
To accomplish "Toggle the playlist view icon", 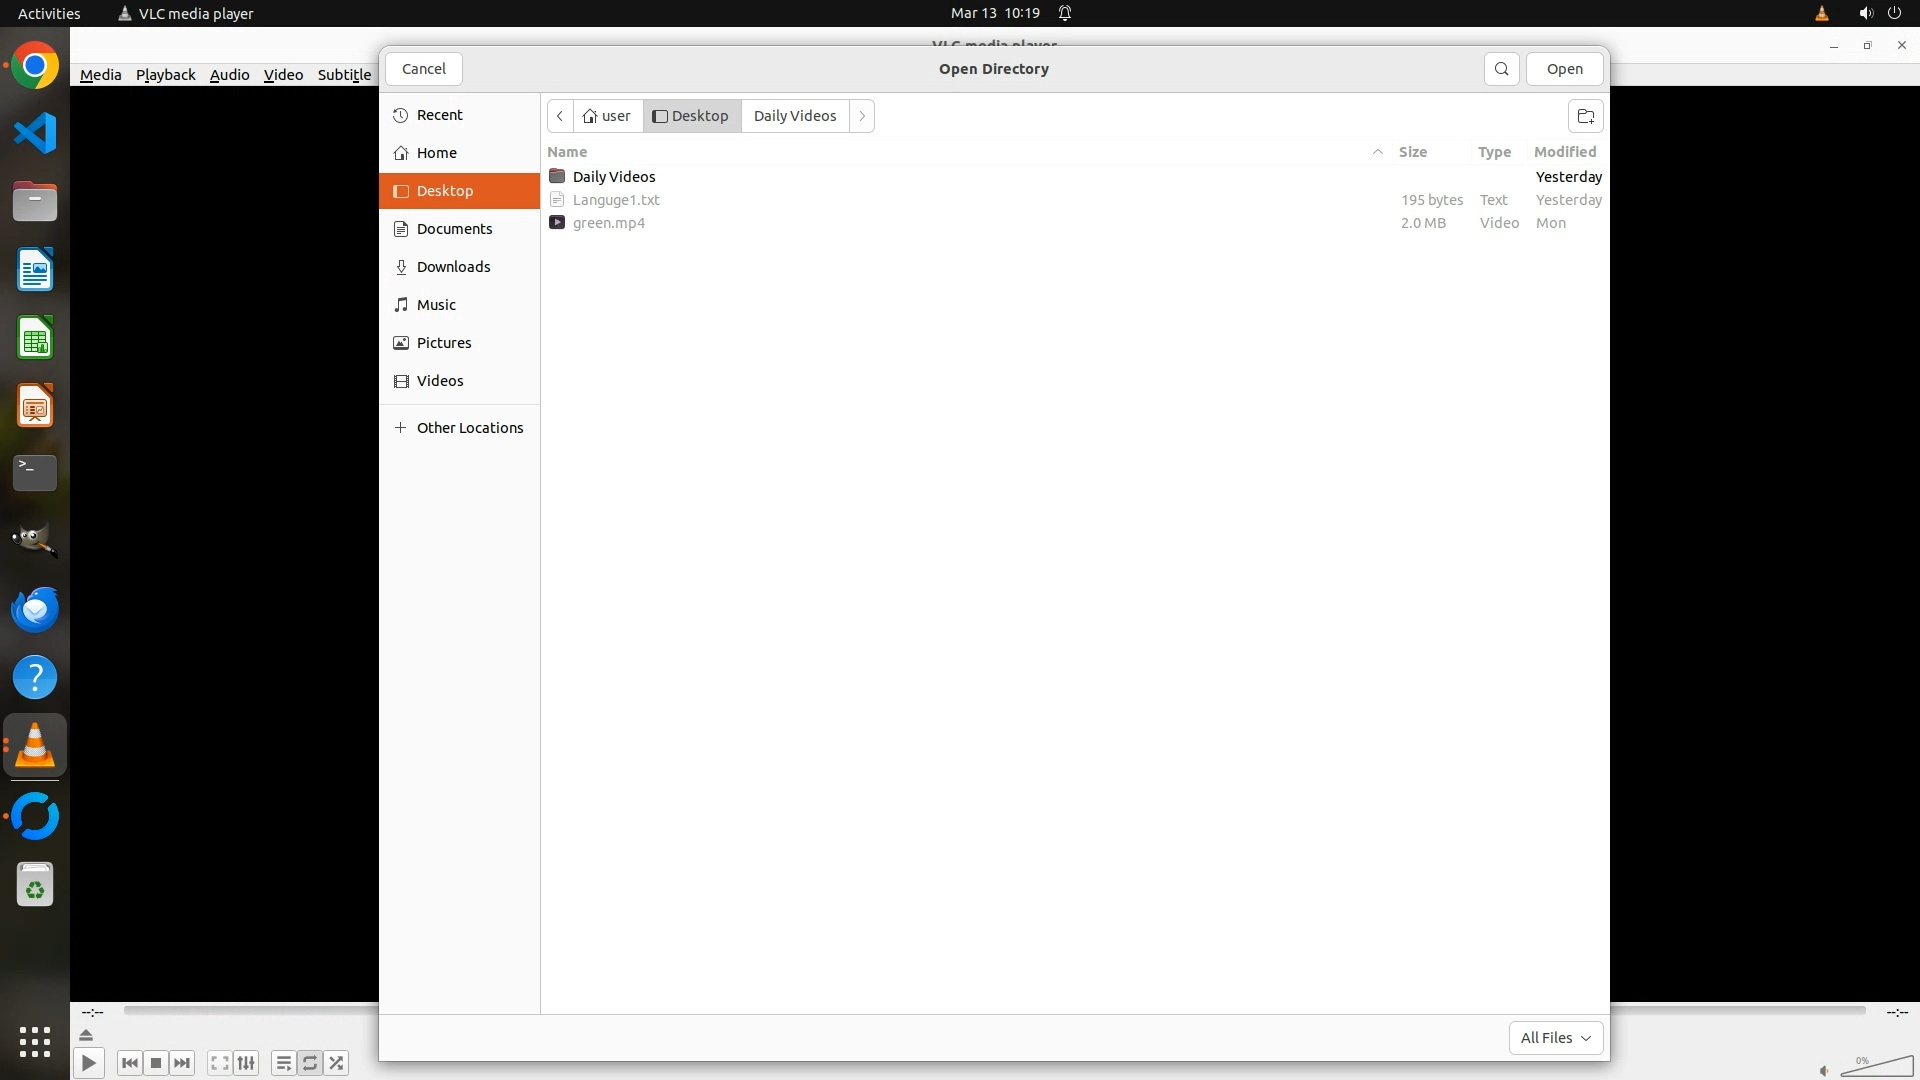I will point(284,1063).
